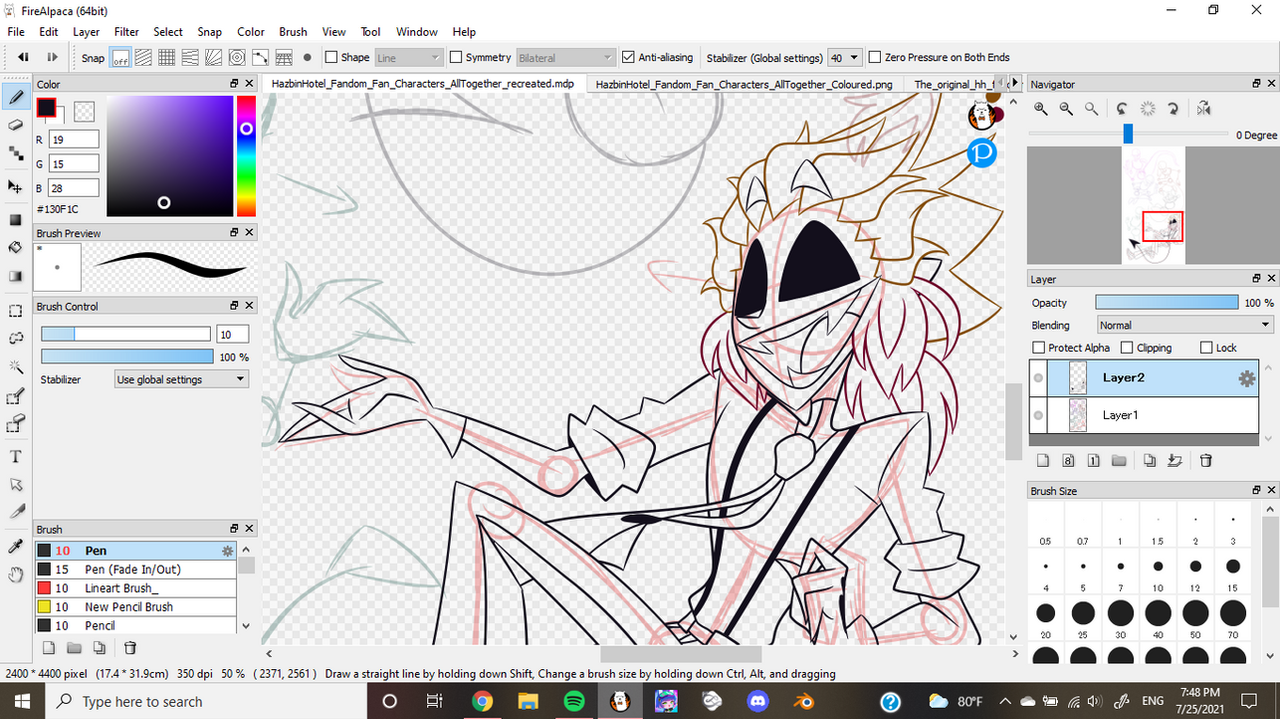The height and width of the screenshot is (719, 1280).
Task: Enable the Clipping checkbox
Action: point(1127,348)
